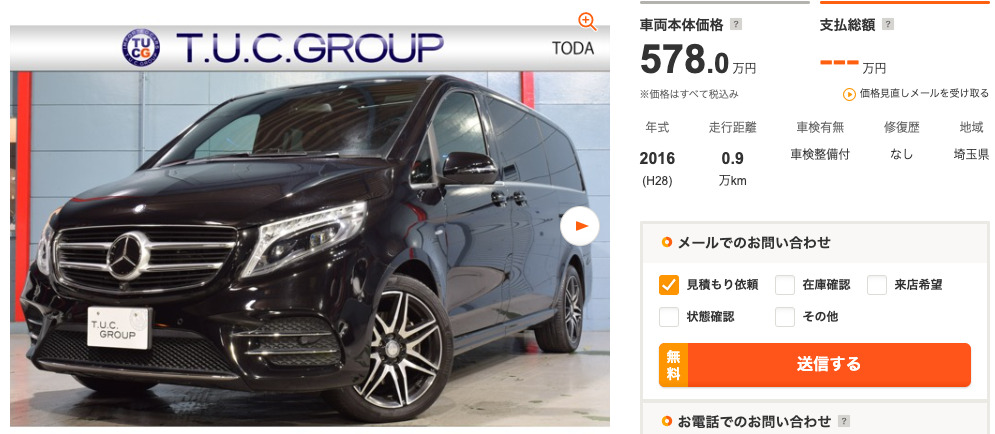Click help icon next to 車両本体価格
This screenshot has height=434, width=995.
pyautogui.click(x=735, y=25)
